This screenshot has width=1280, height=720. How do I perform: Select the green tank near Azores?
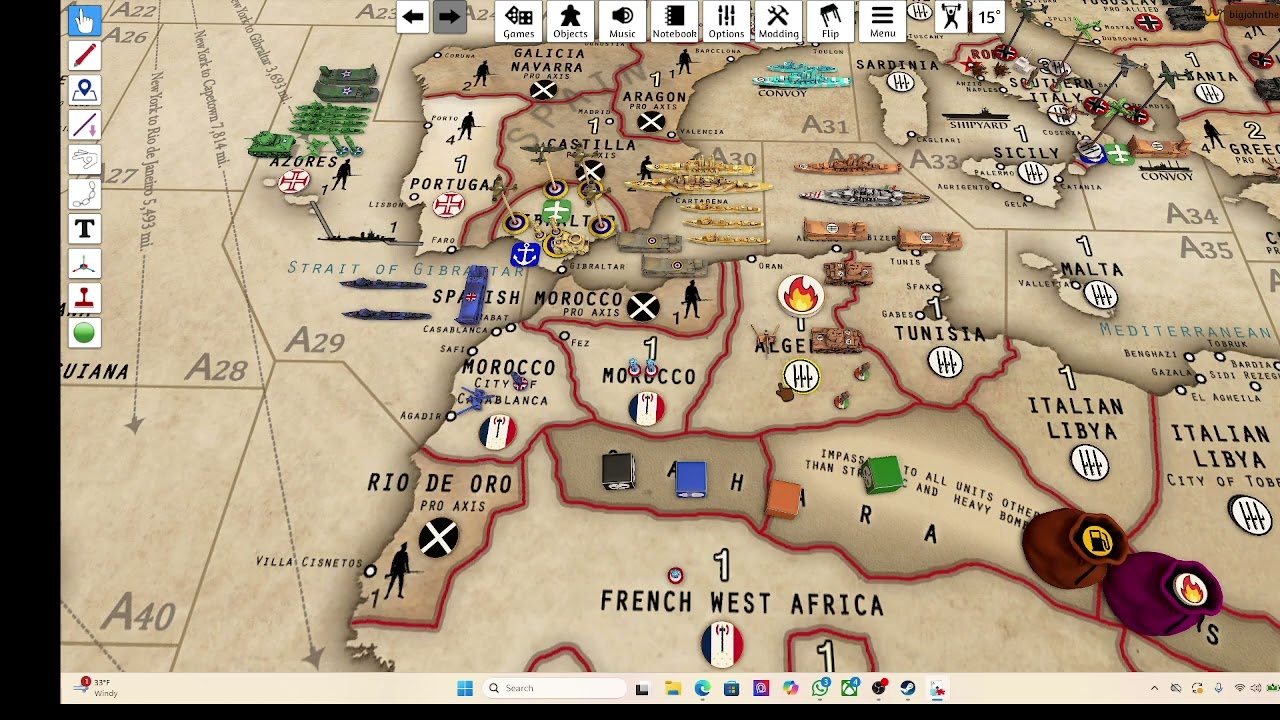[x=270, y=144]
